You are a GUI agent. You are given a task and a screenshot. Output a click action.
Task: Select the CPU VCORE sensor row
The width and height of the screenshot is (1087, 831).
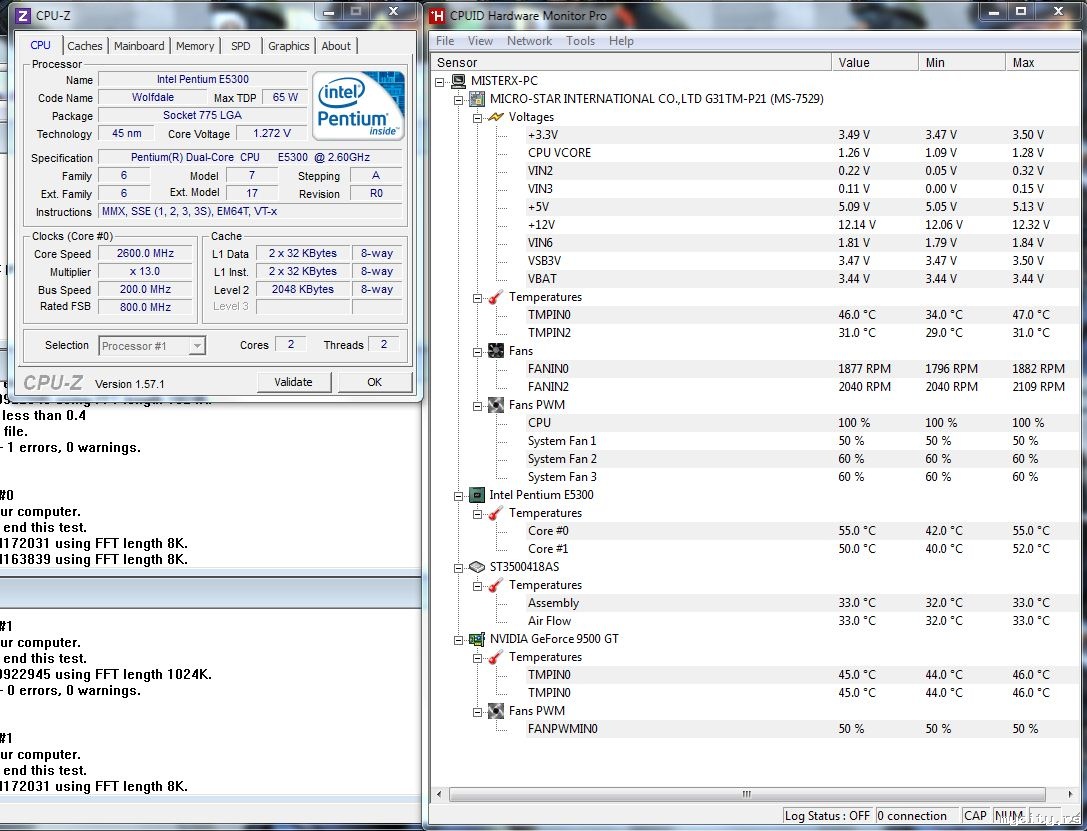(x=559, y=153)
